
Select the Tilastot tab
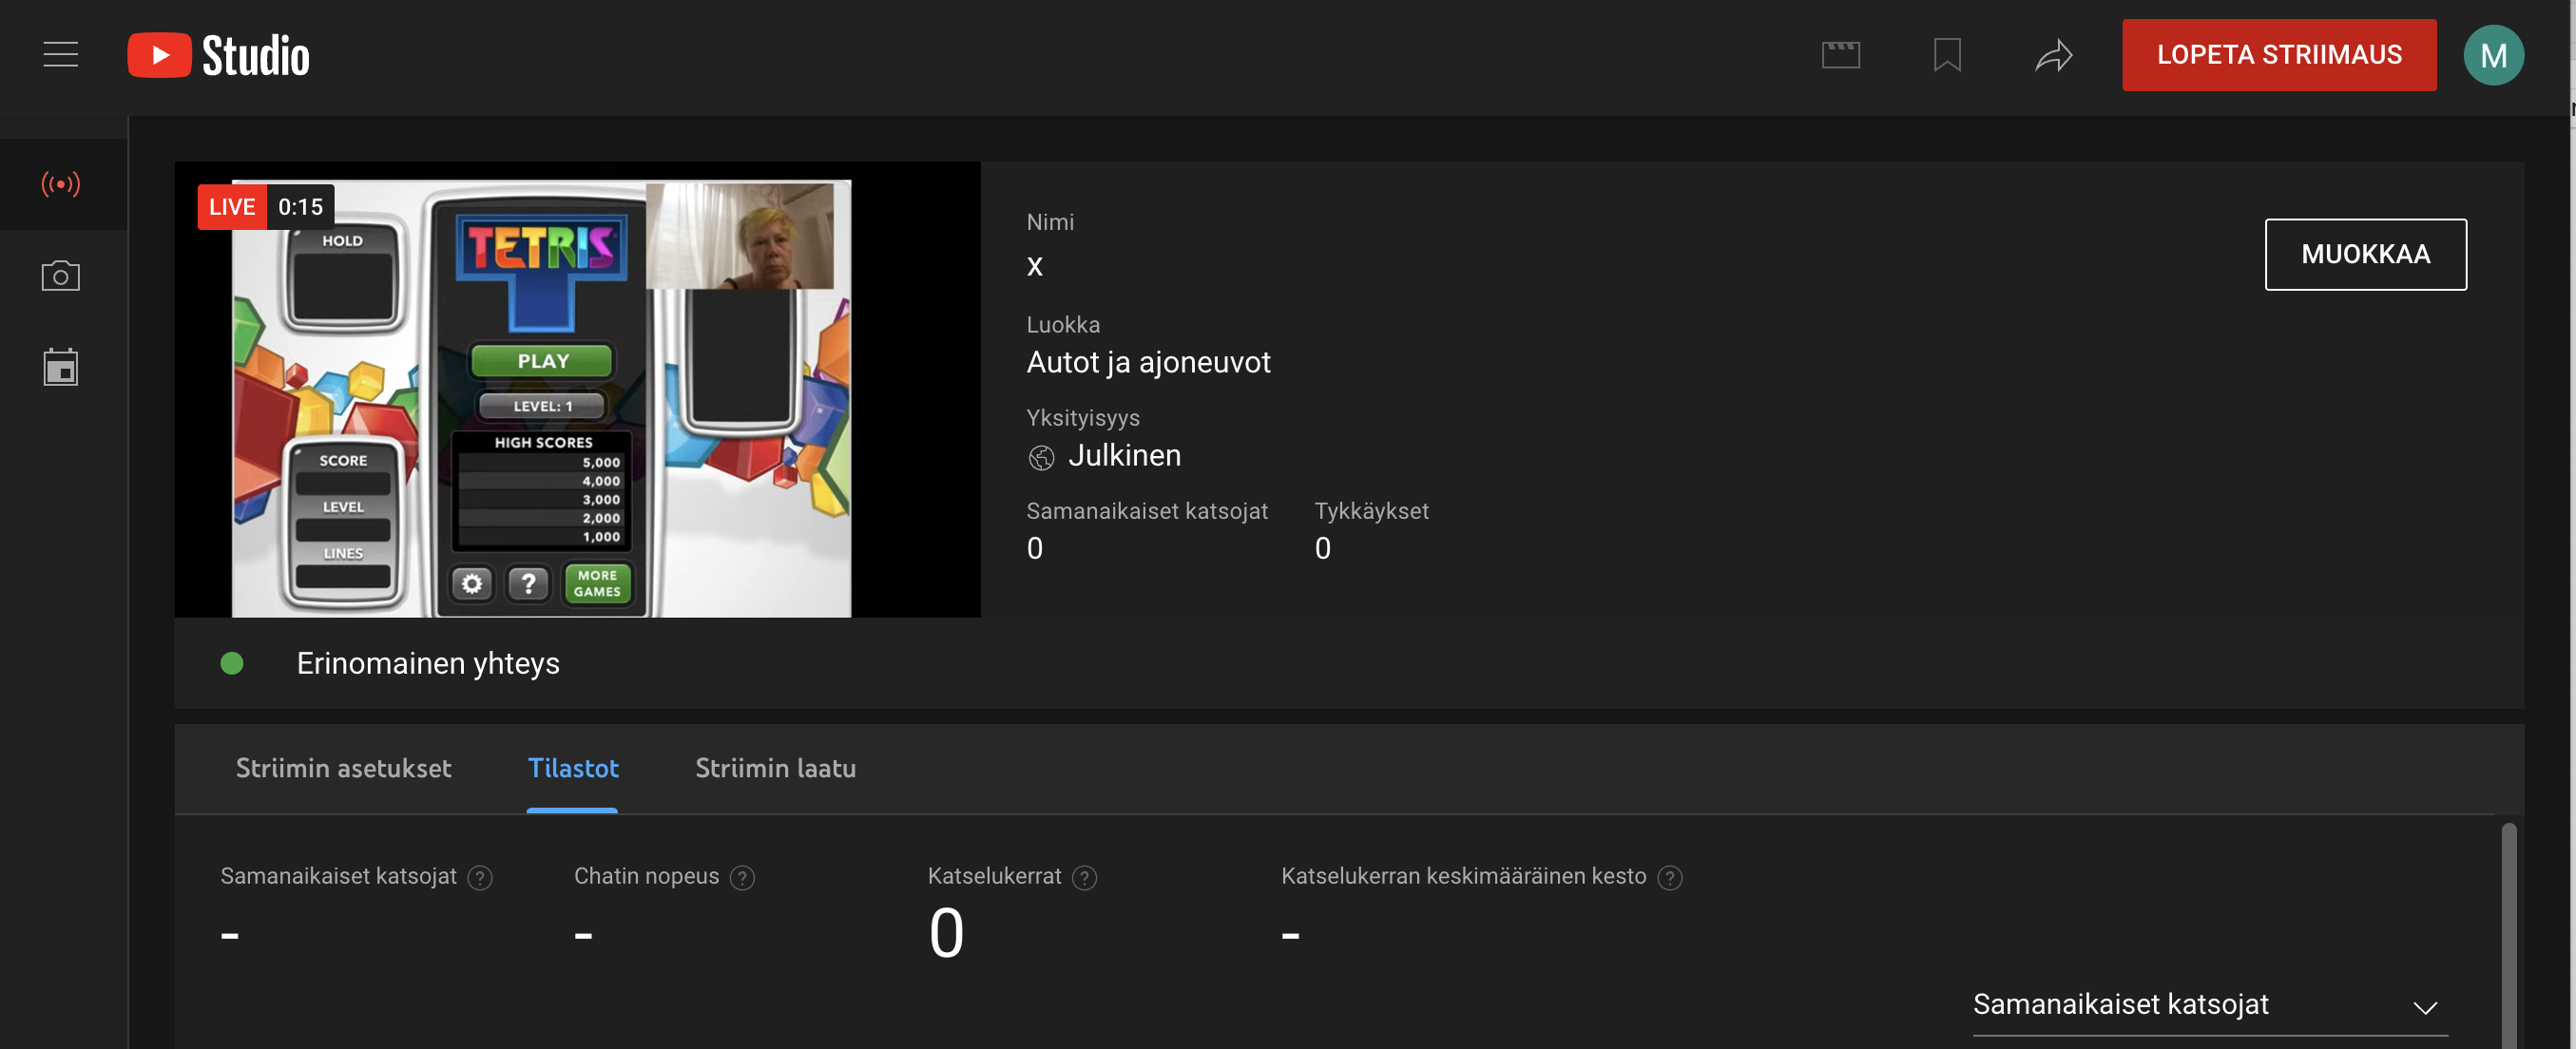[572, 768]
